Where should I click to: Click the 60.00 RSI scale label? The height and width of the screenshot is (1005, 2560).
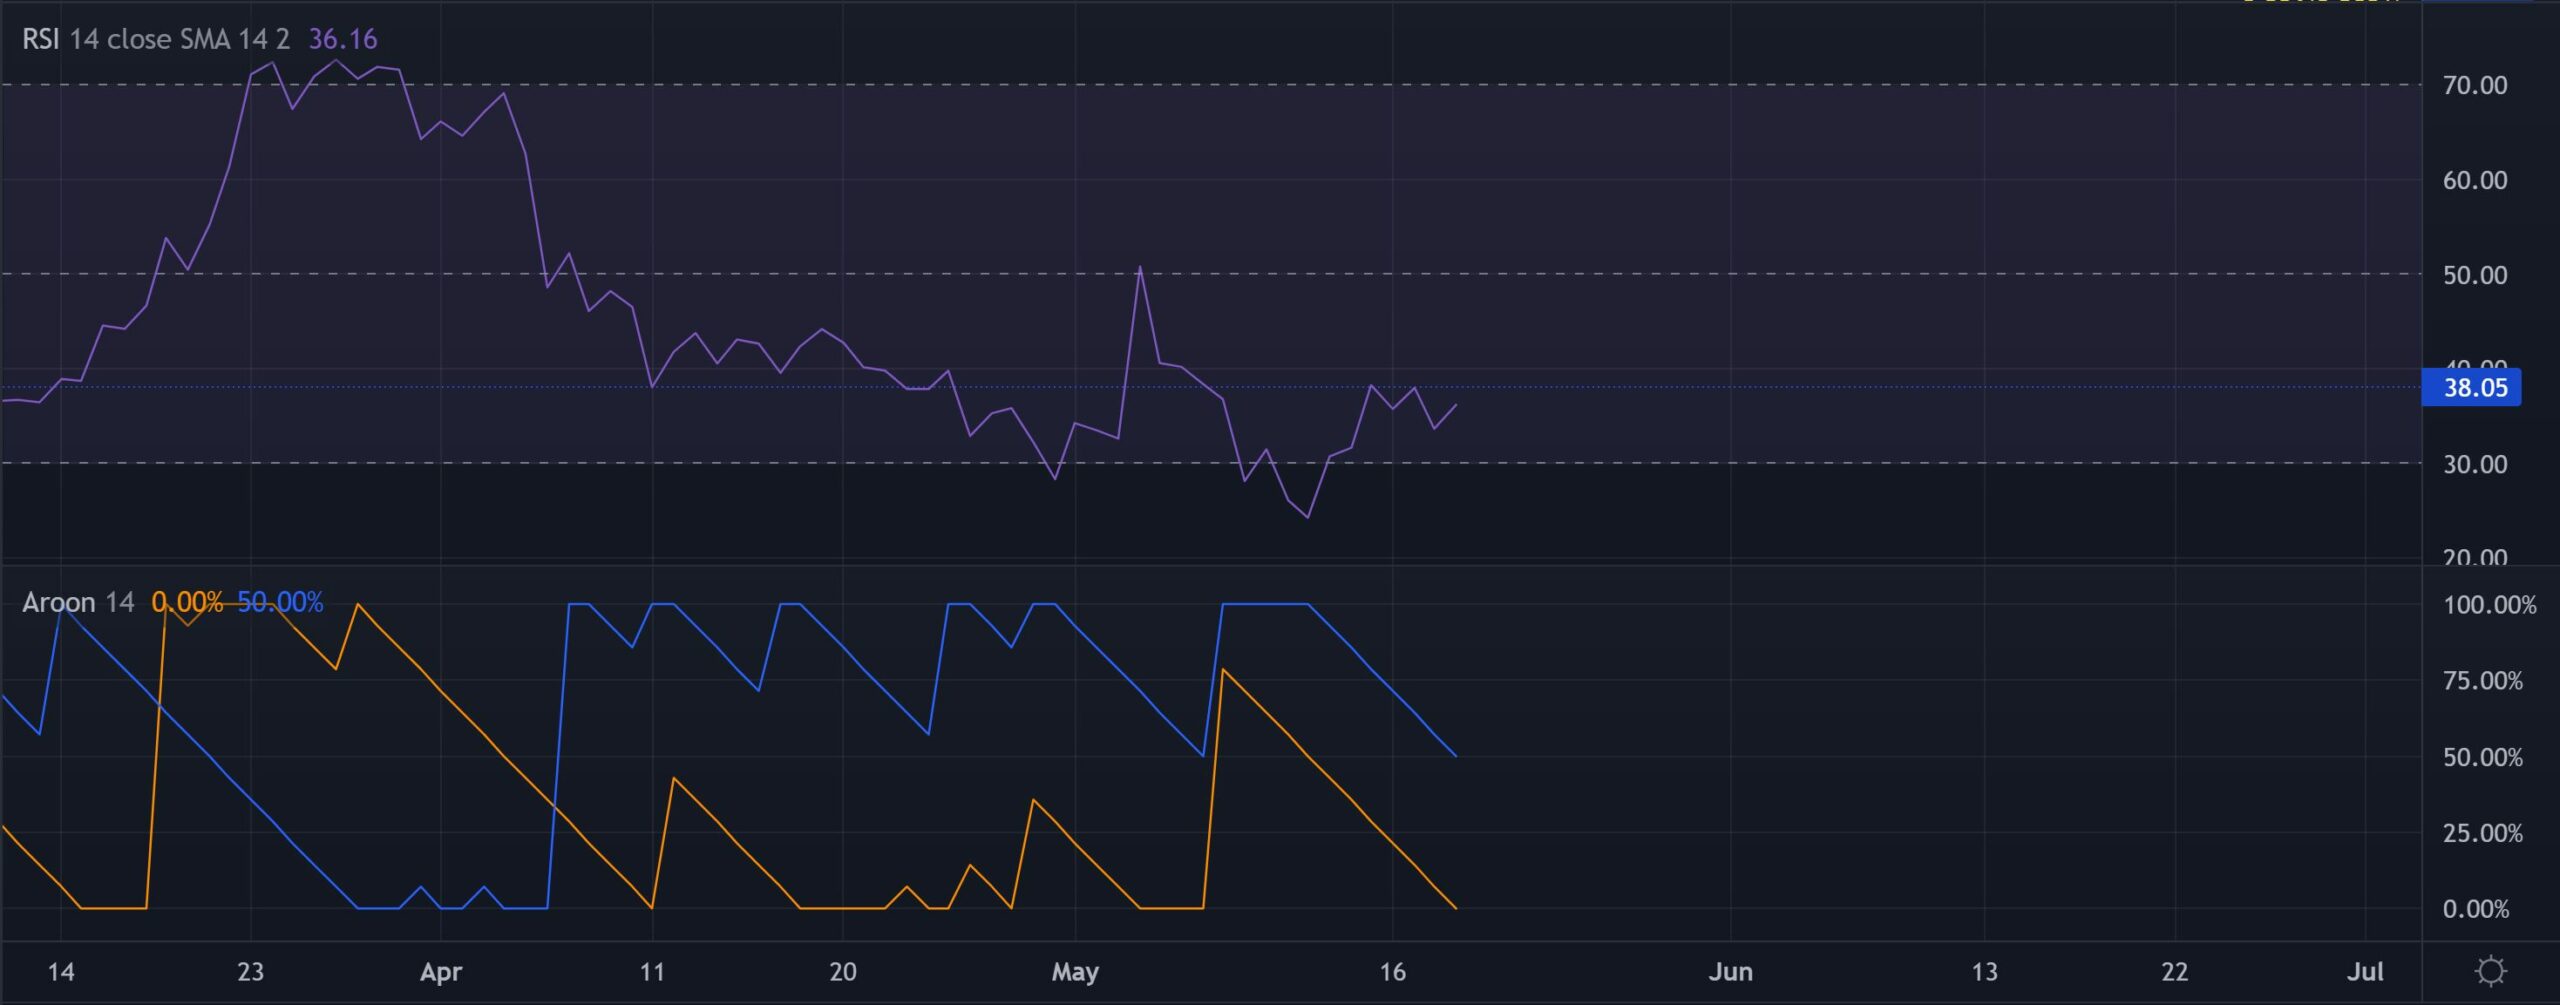[2474, 180]
